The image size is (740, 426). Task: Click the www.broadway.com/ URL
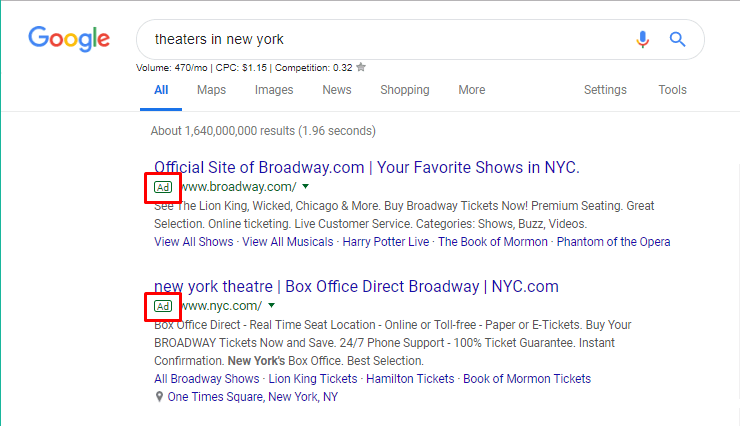coord(239,187)
